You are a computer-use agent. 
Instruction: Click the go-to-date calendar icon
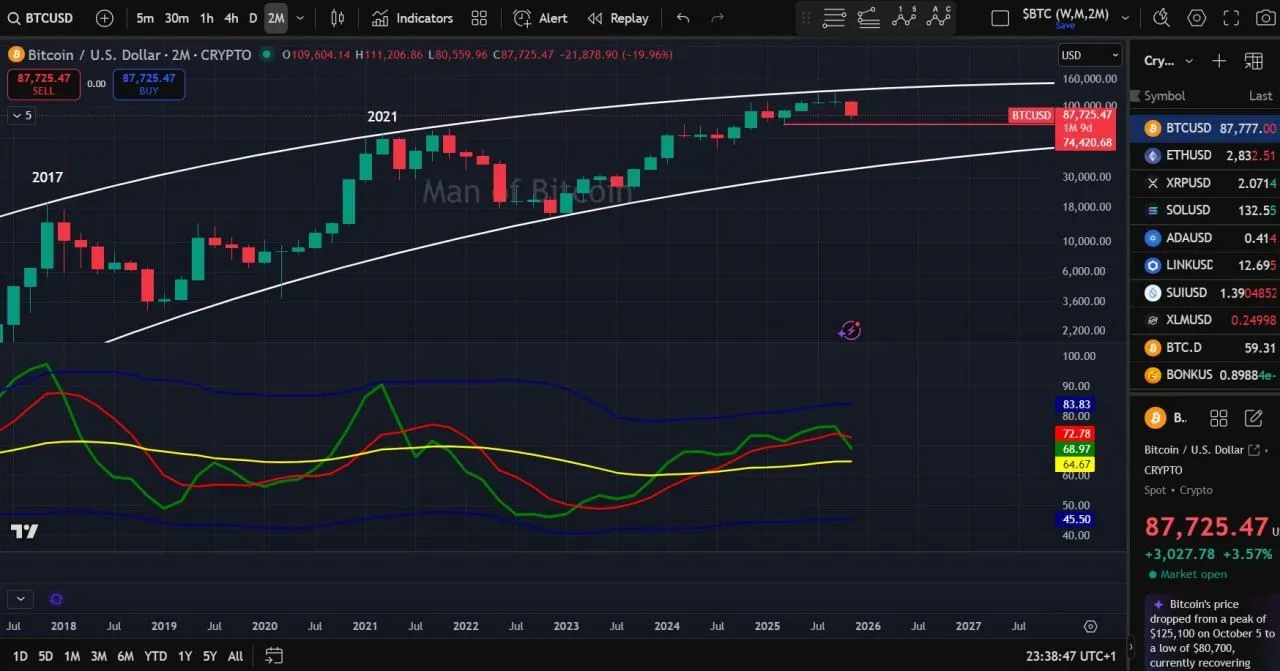273,656
